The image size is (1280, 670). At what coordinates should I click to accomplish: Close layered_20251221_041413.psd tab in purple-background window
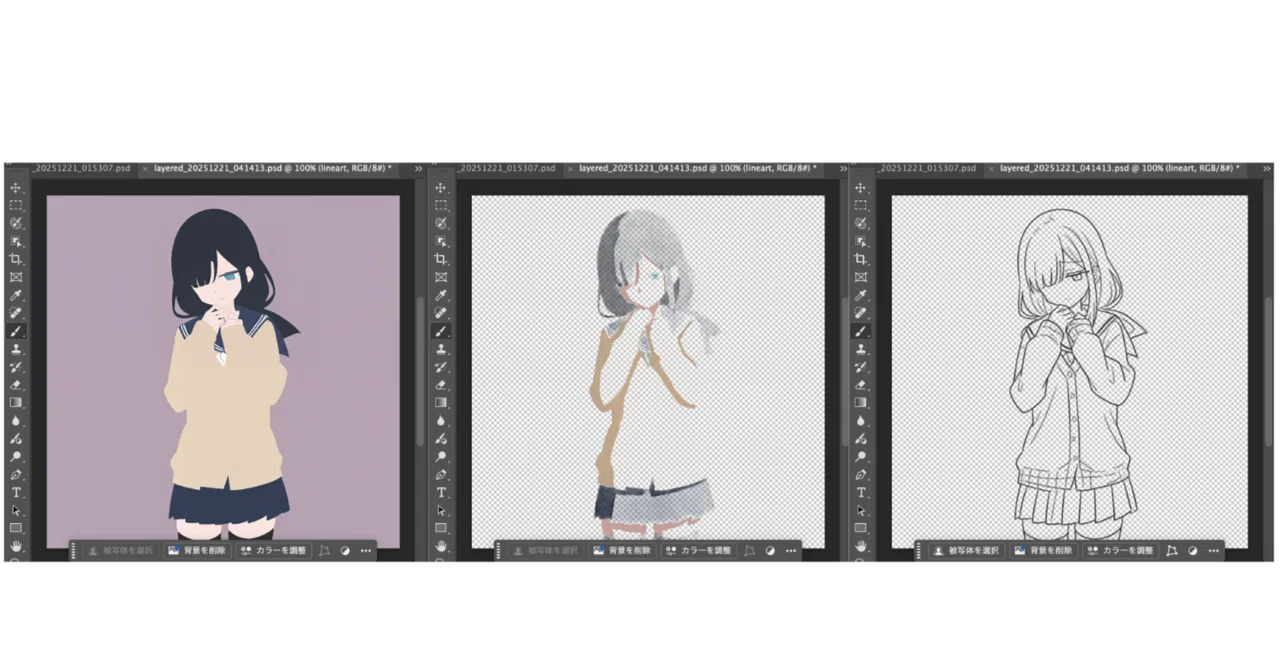(x=145, y=169)
